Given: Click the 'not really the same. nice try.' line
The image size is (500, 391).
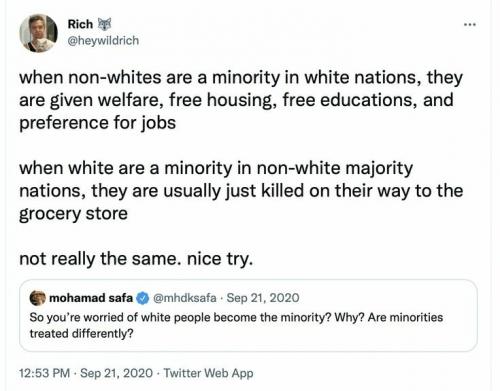Looking at the screenshot, I should click(136, 259).
